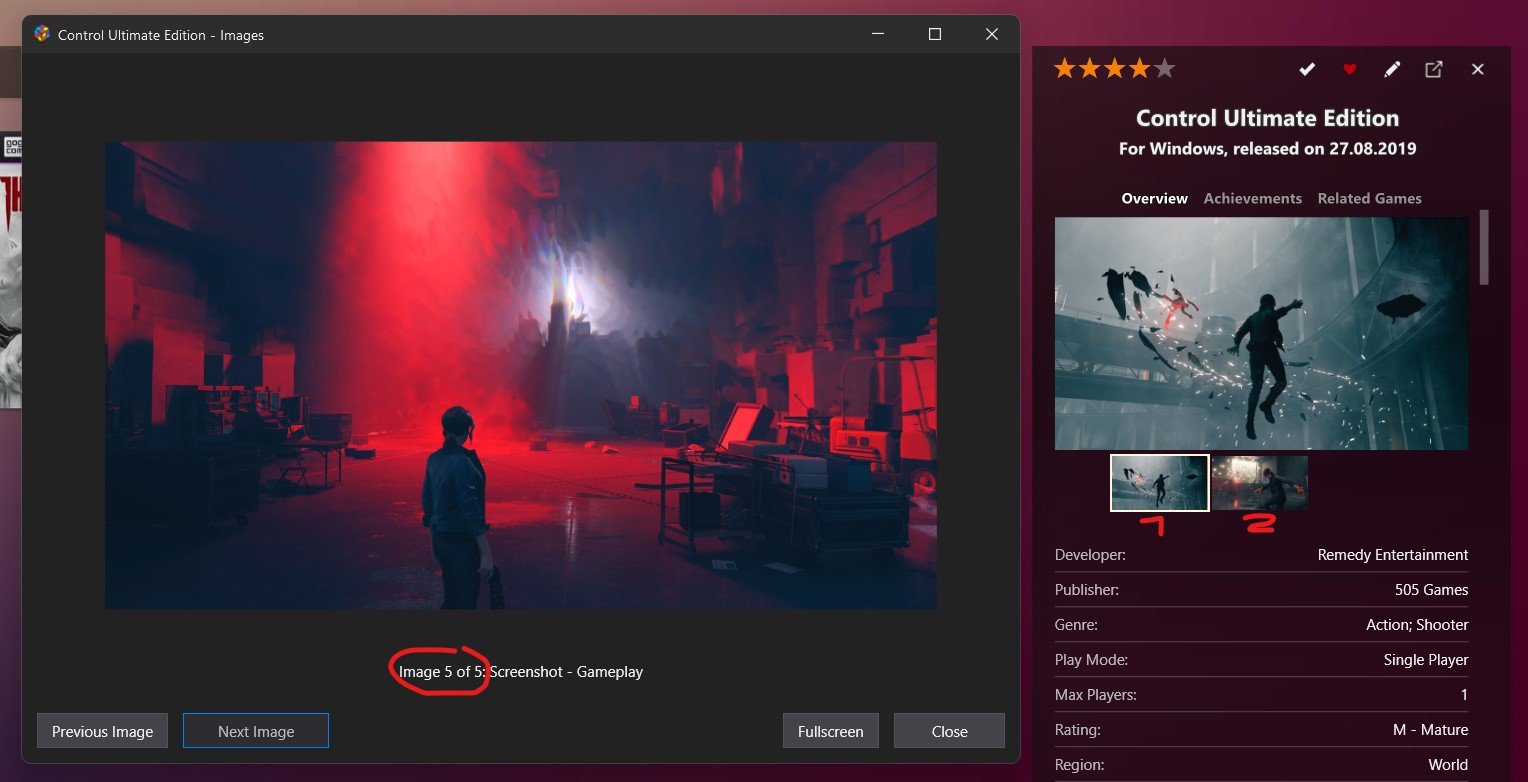Close the game details side panel

pos(1478,69)
